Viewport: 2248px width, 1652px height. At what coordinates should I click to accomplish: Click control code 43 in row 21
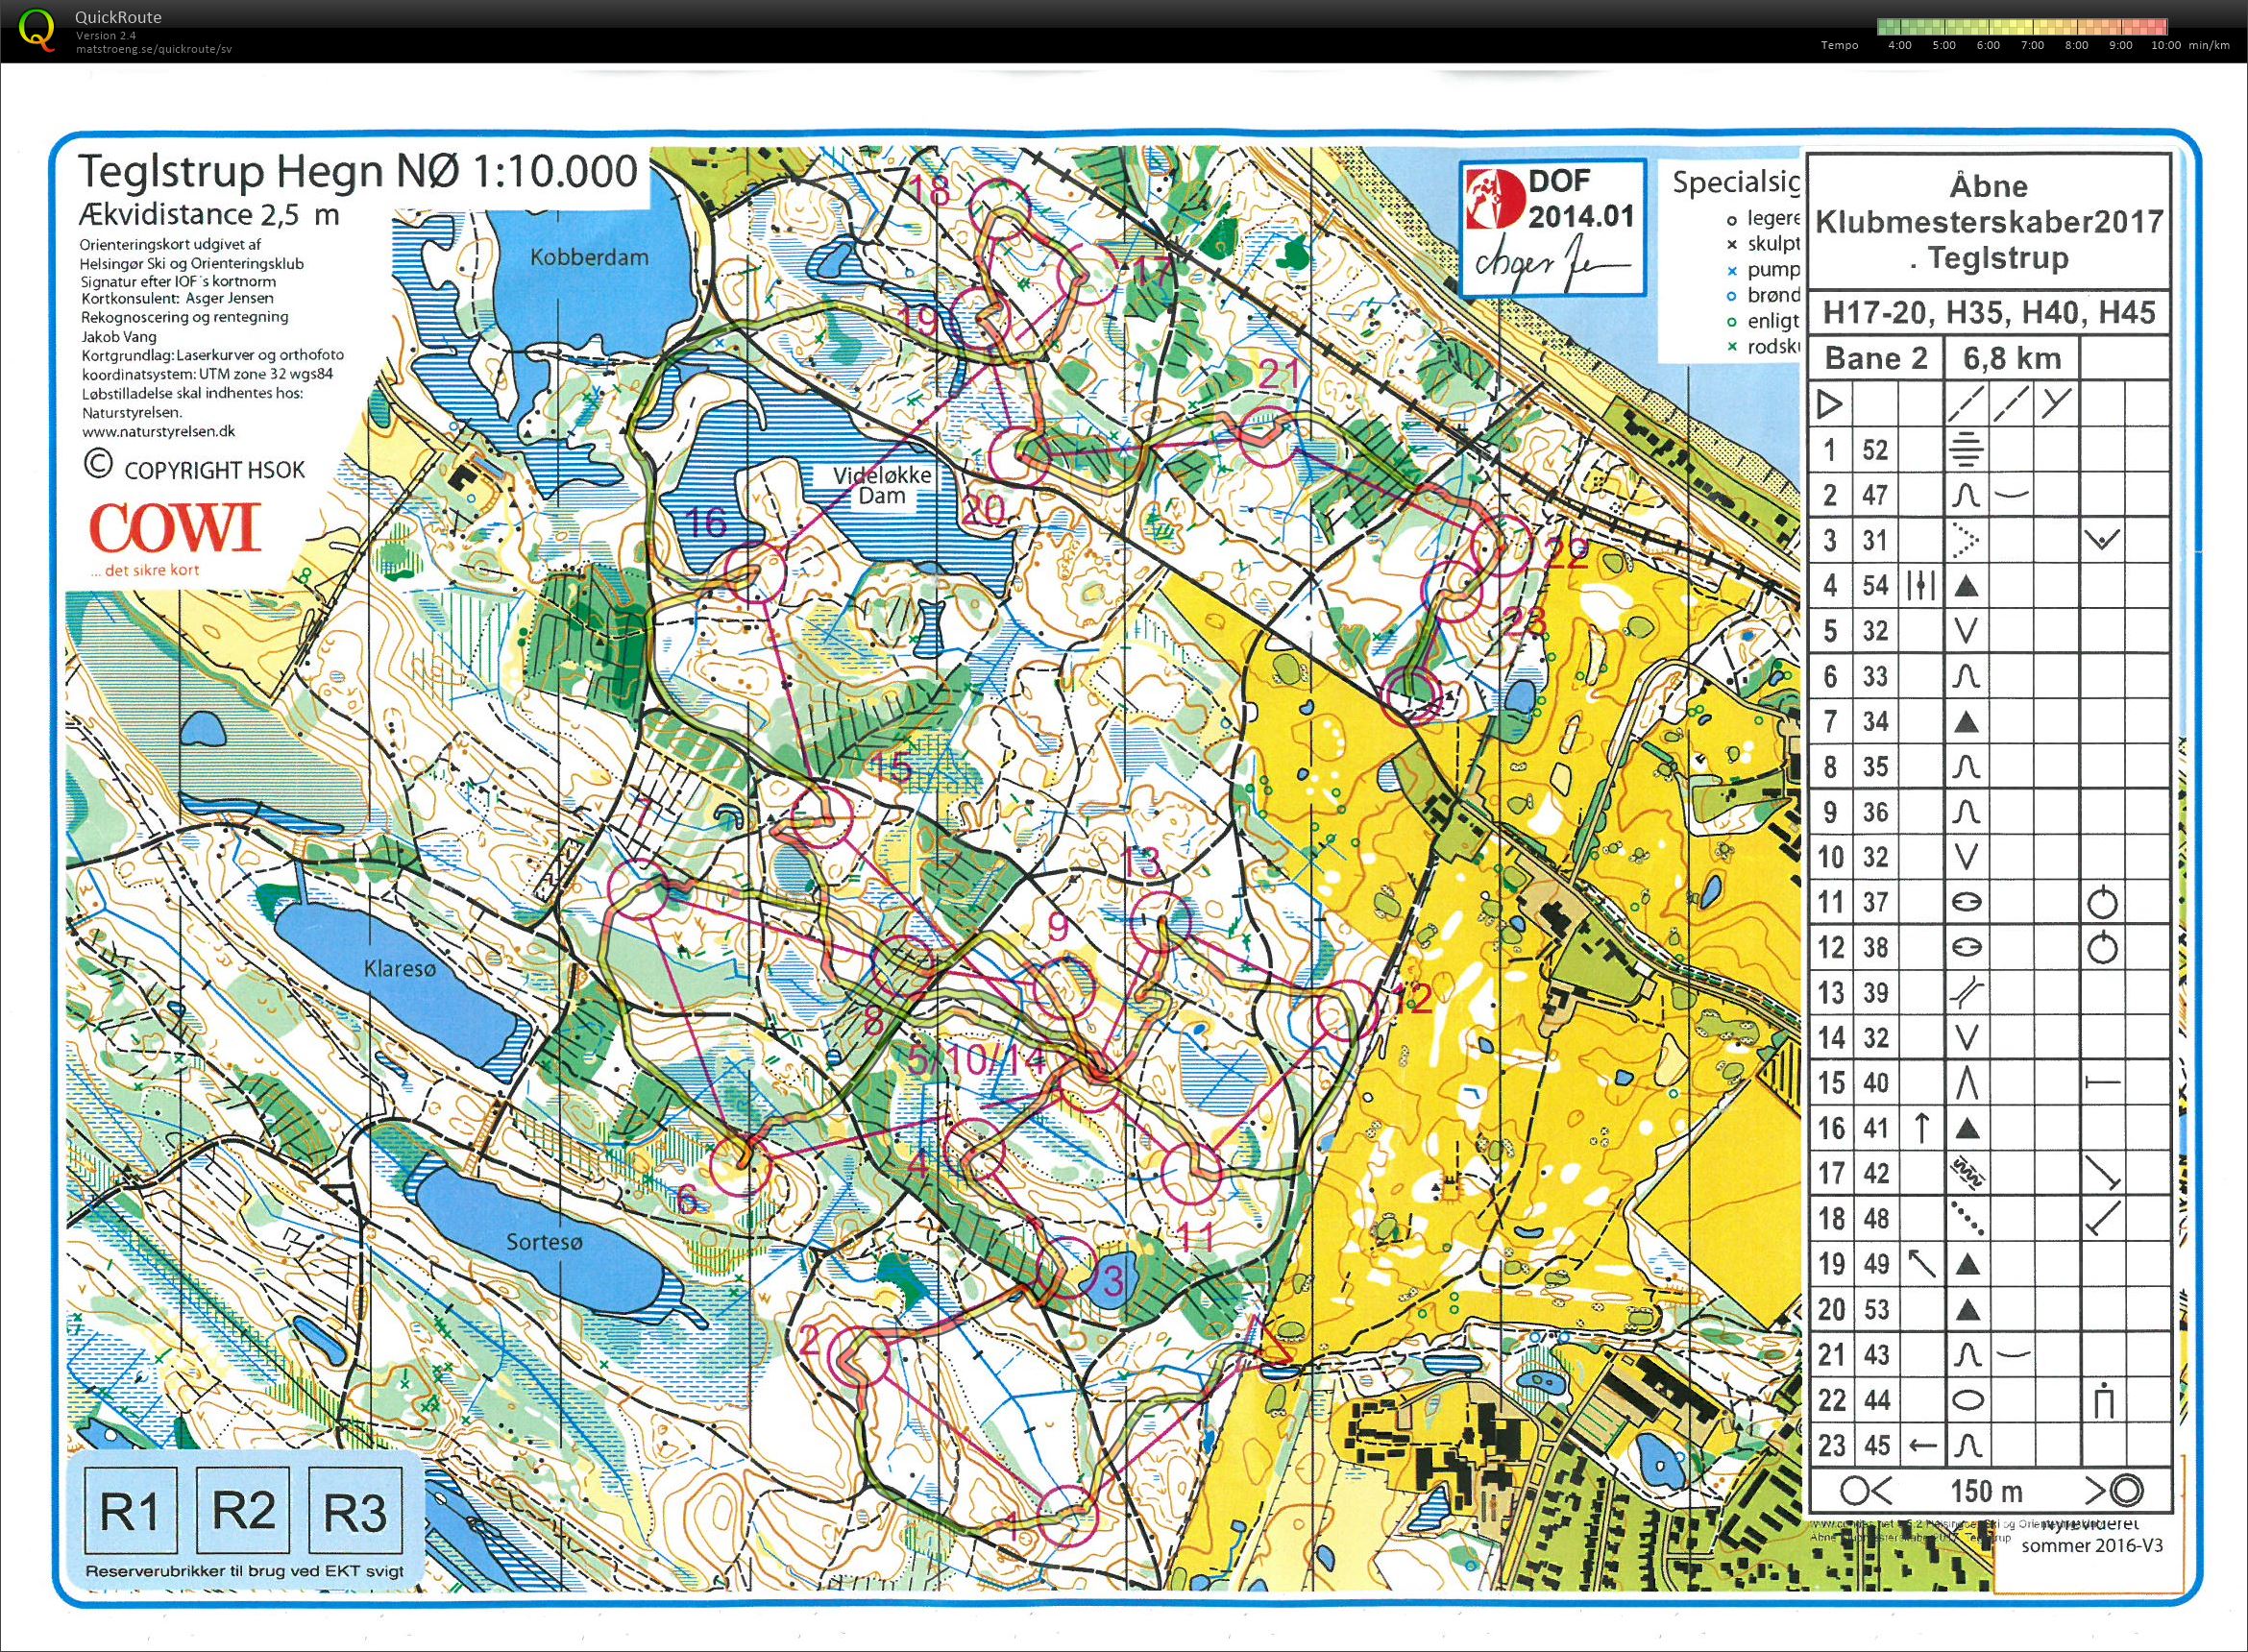pos(1875,1355)
